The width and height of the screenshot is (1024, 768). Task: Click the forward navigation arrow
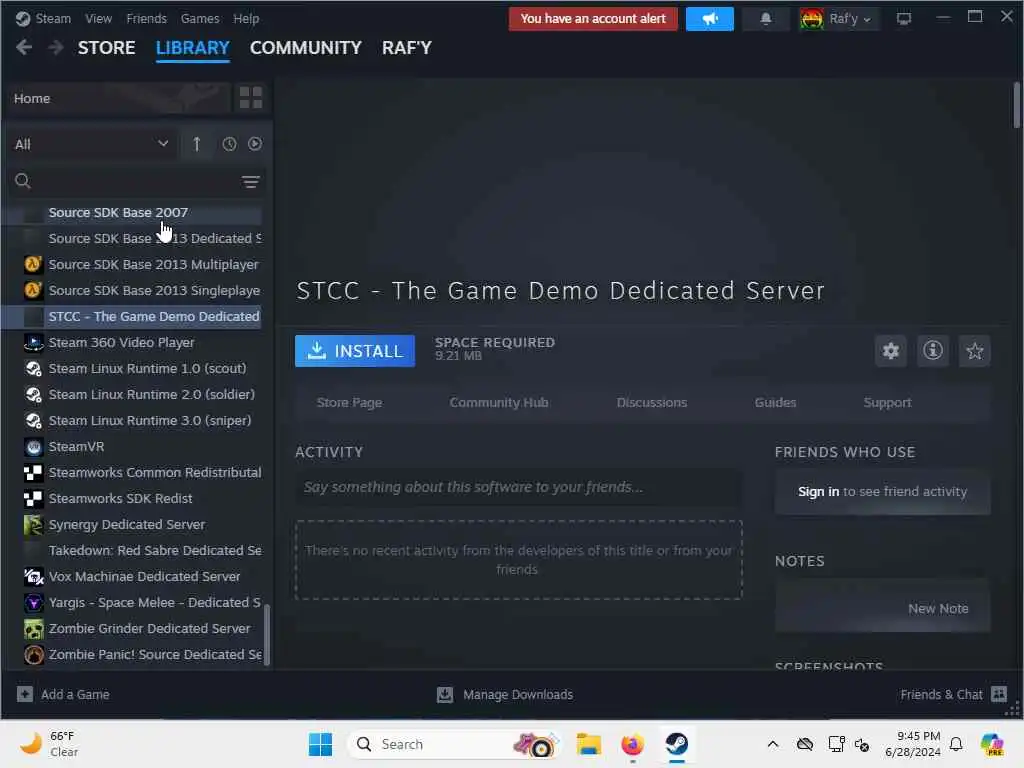56,47
